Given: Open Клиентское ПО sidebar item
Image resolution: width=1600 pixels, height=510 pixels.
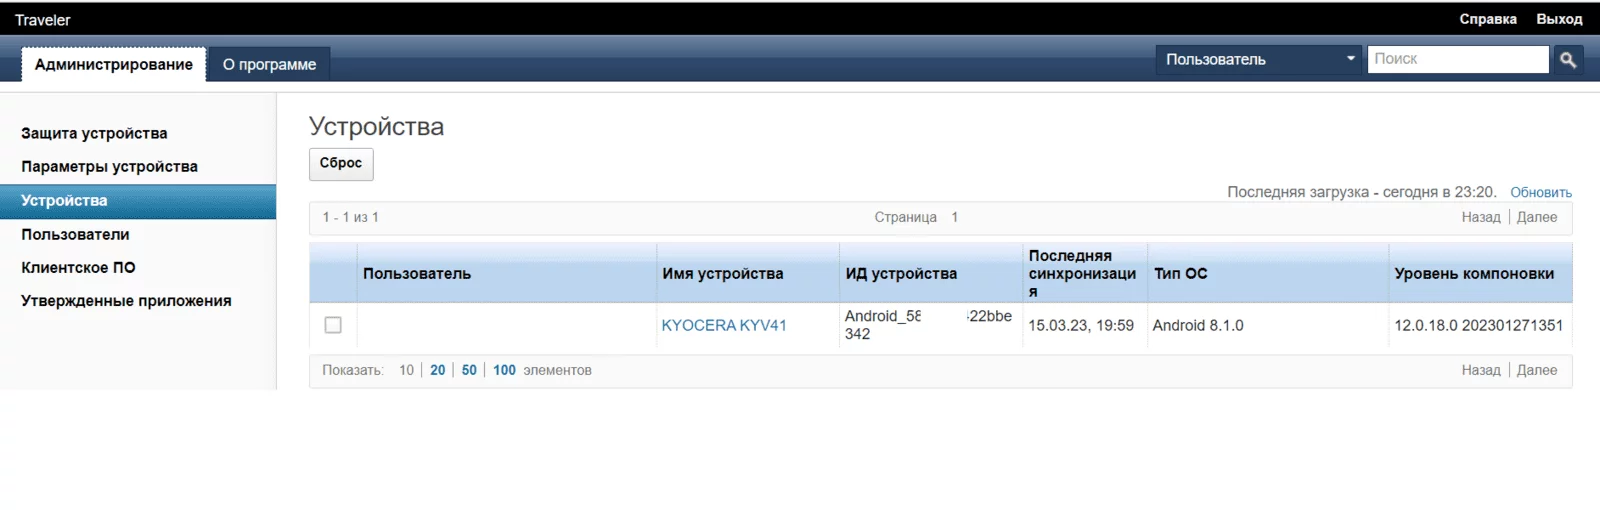Looking at the screenshot, I should (x=78, y=268).
